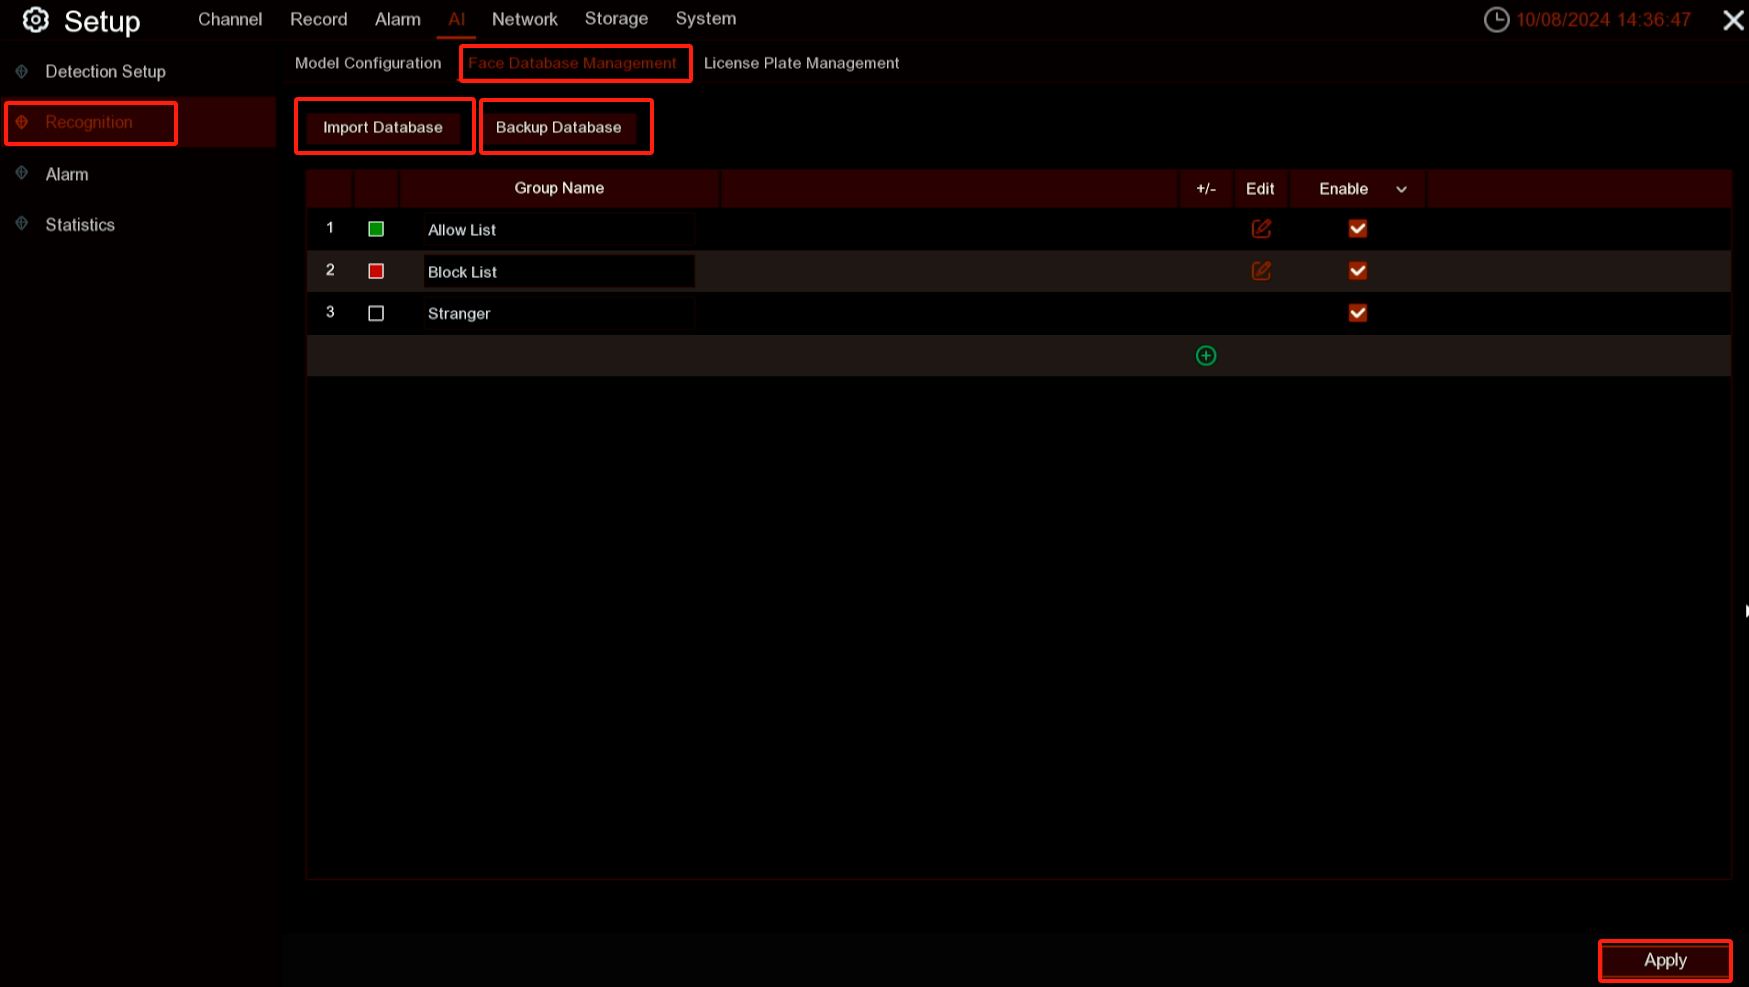
Task: Select the AI menu tab
Action: pyautogui.click(x=457, y=19)
